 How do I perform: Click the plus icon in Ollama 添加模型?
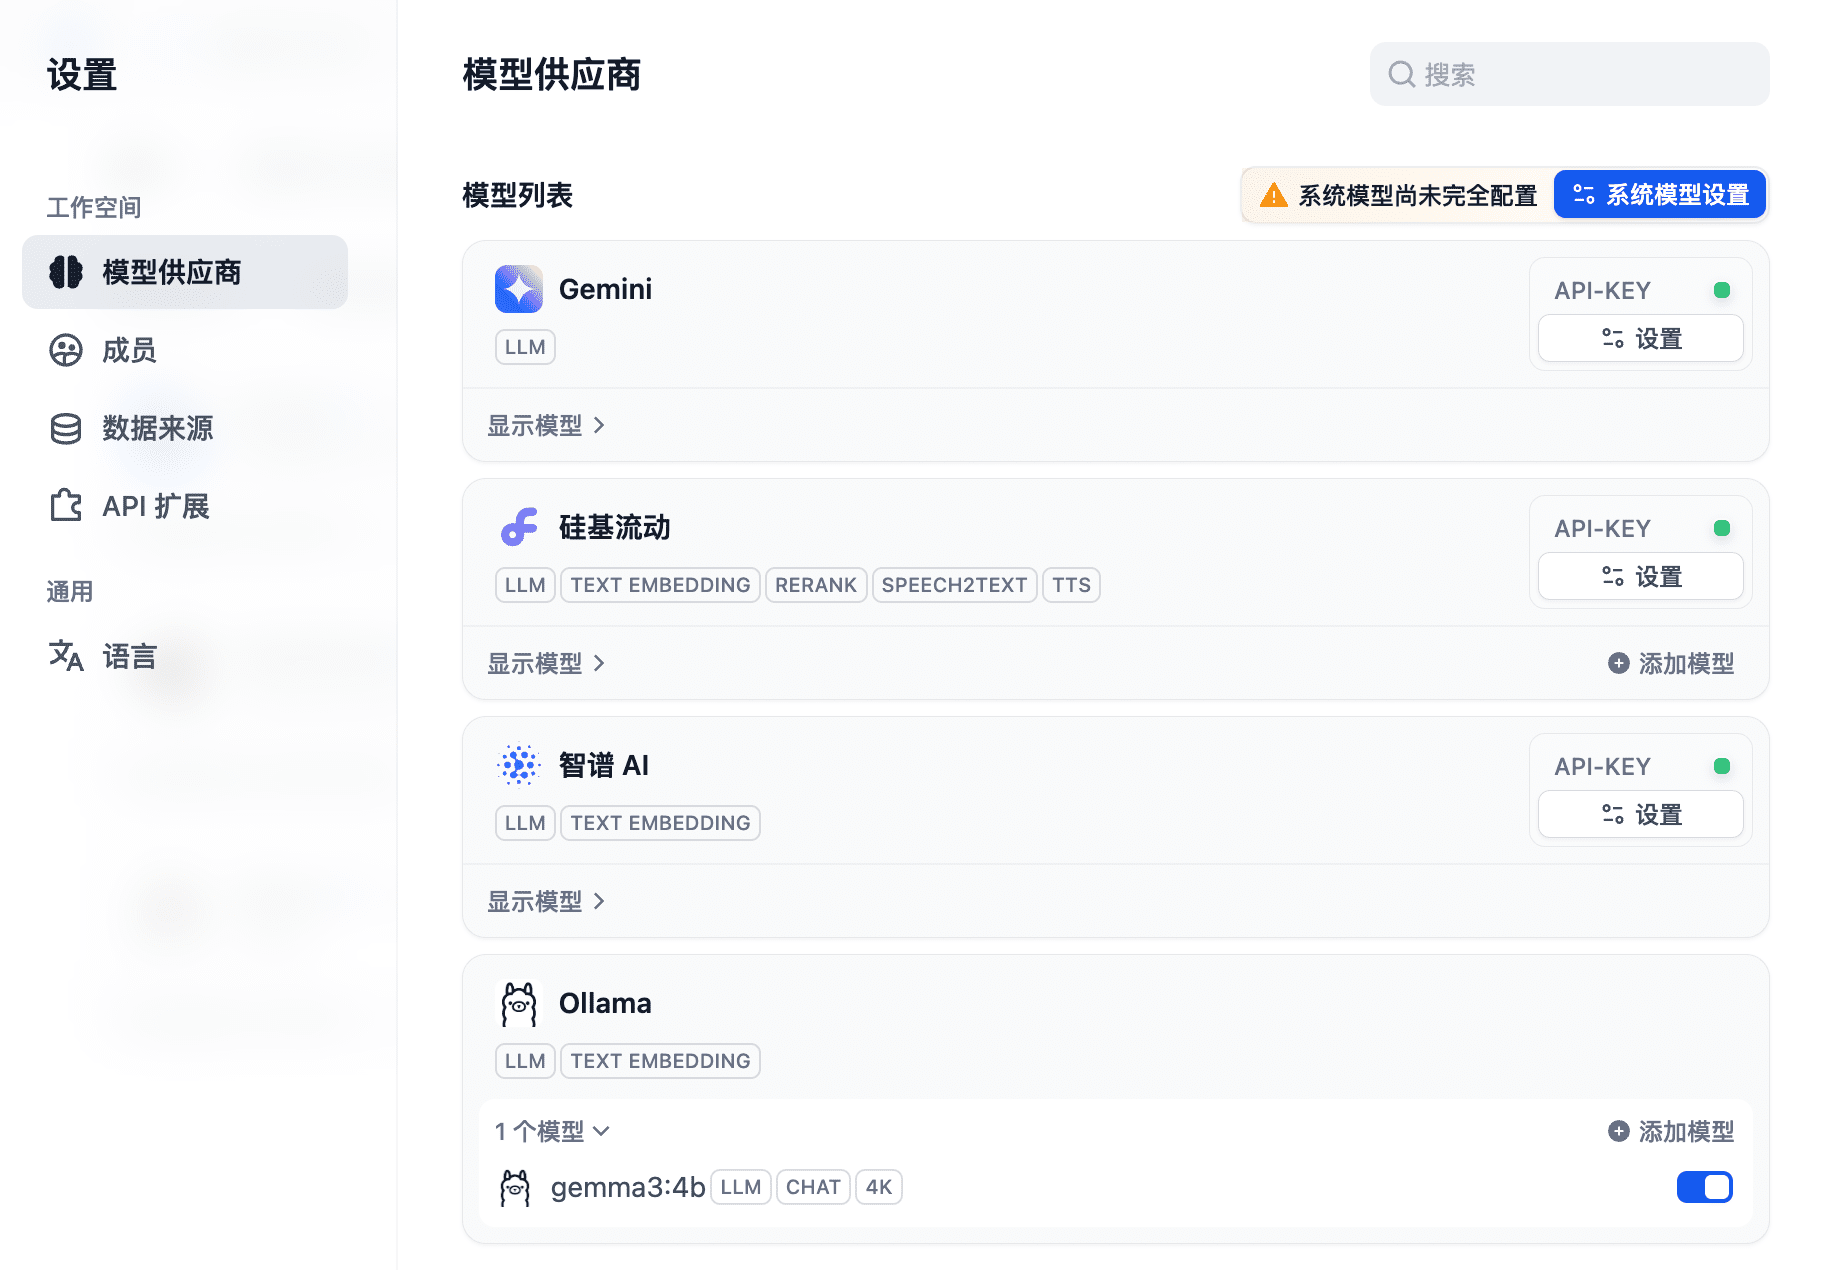pos(1619,1131)
